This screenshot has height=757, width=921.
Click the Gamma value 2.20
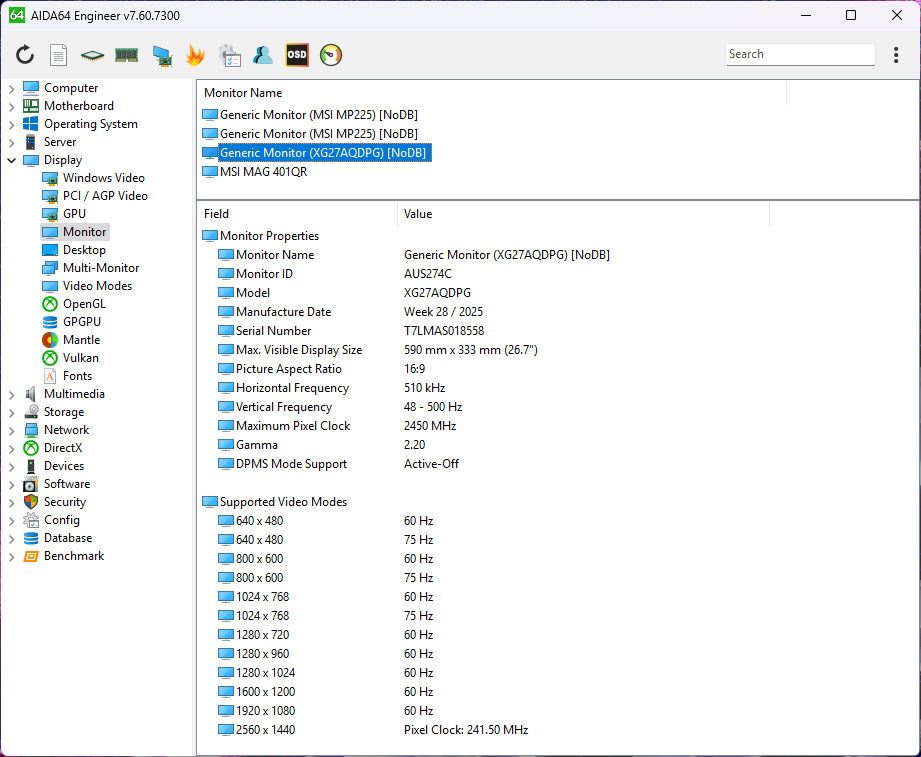[x=414, y=445]
